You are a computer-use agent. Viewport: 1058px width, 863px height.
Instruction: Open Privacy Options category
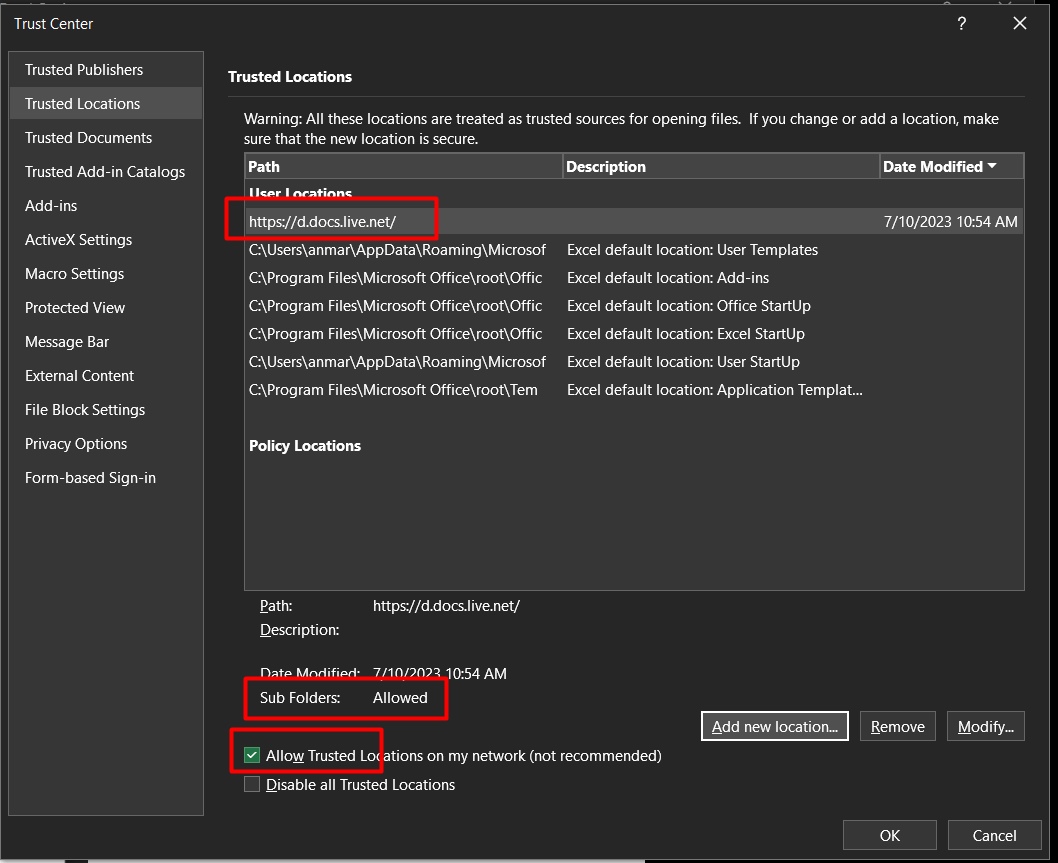76,444
